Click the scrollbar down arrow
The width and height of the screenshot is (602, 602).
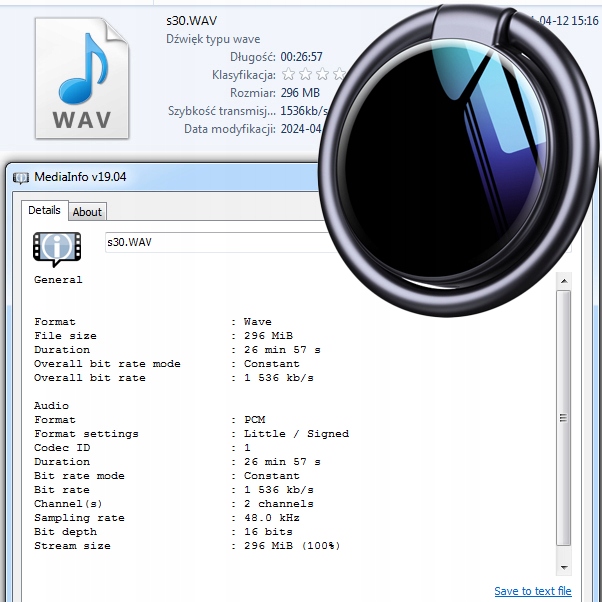tap(563, 566)
